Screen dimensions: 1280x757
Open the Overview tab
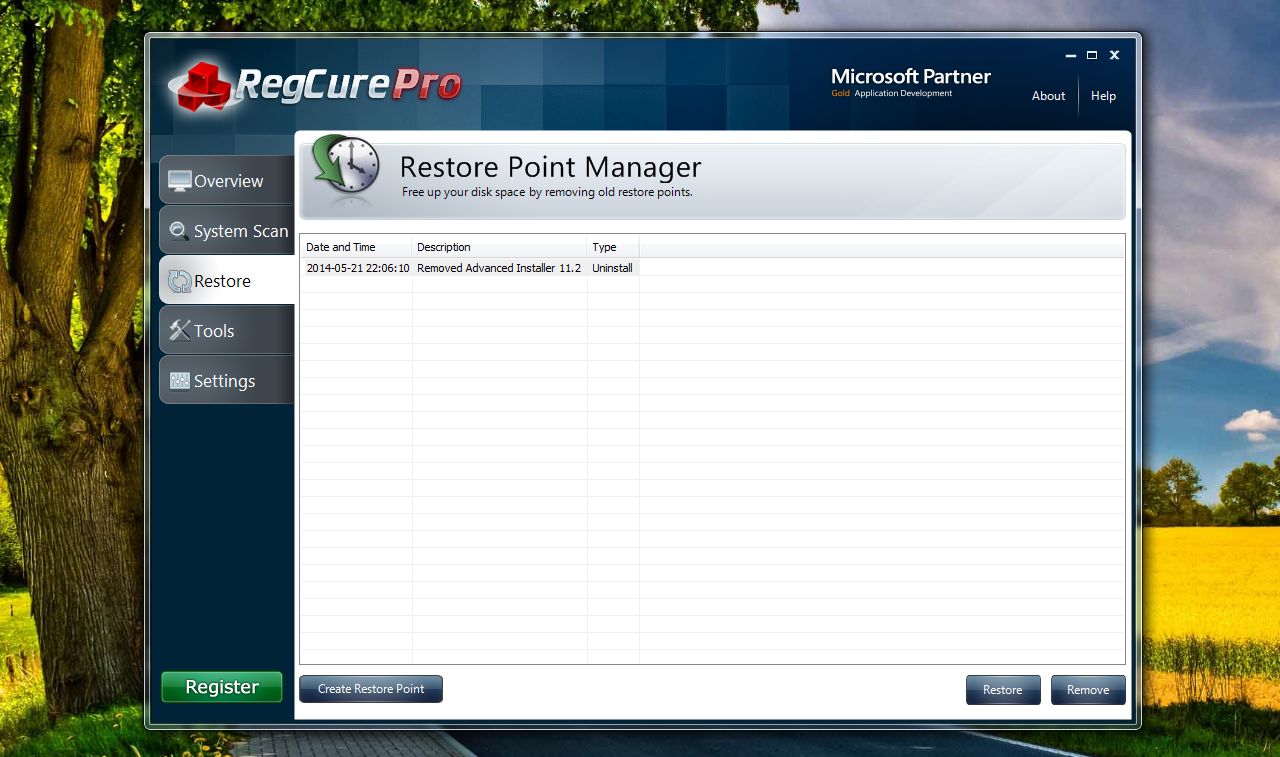227,181
